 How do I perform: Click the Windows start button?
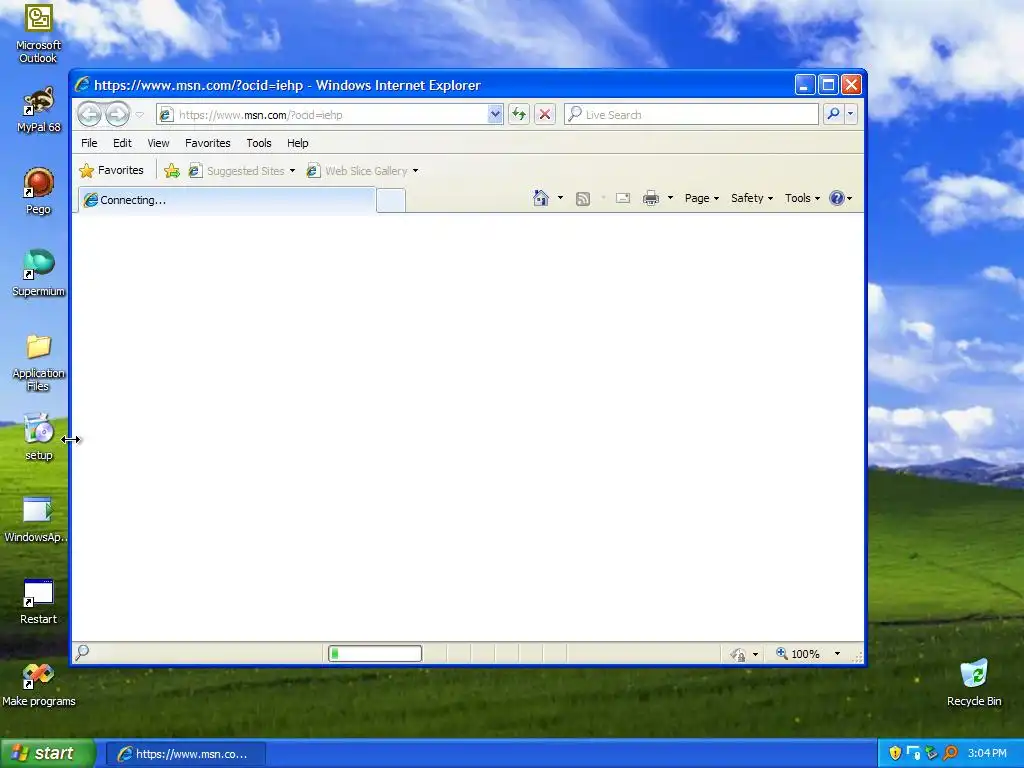48,754
